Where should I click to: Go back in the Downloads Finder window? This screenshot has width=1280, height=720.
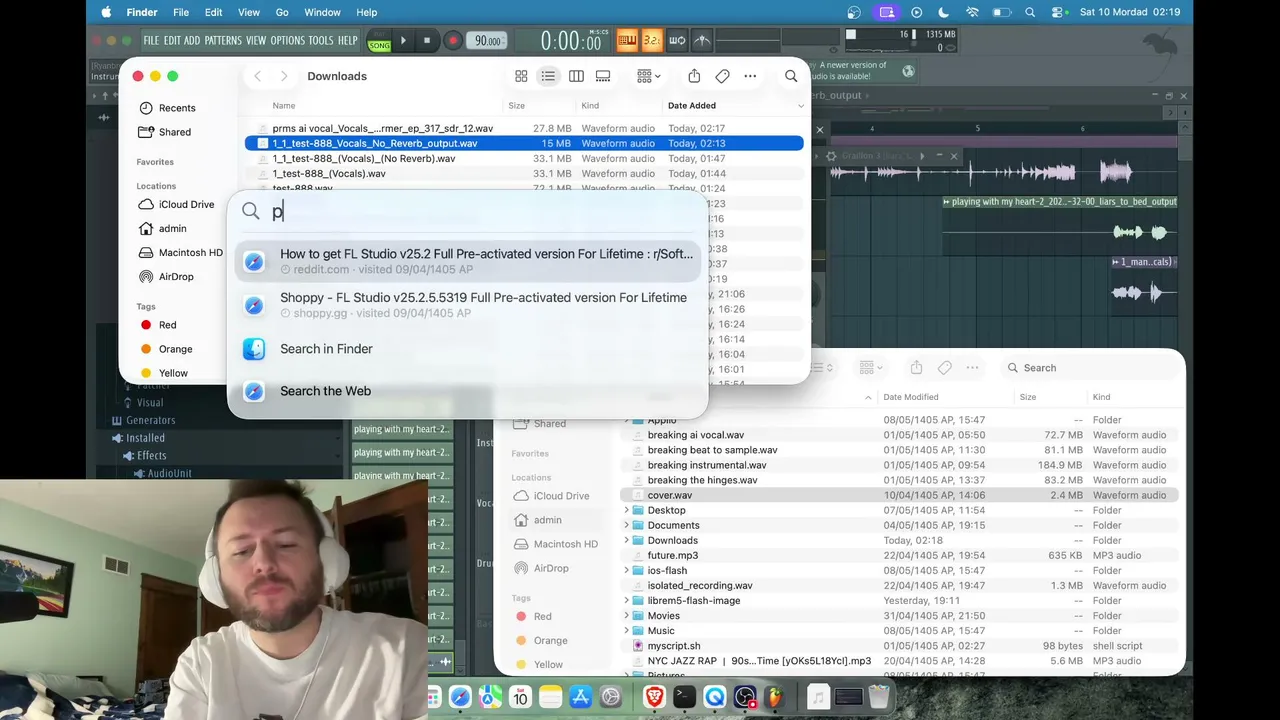click(x=257, y=76)
